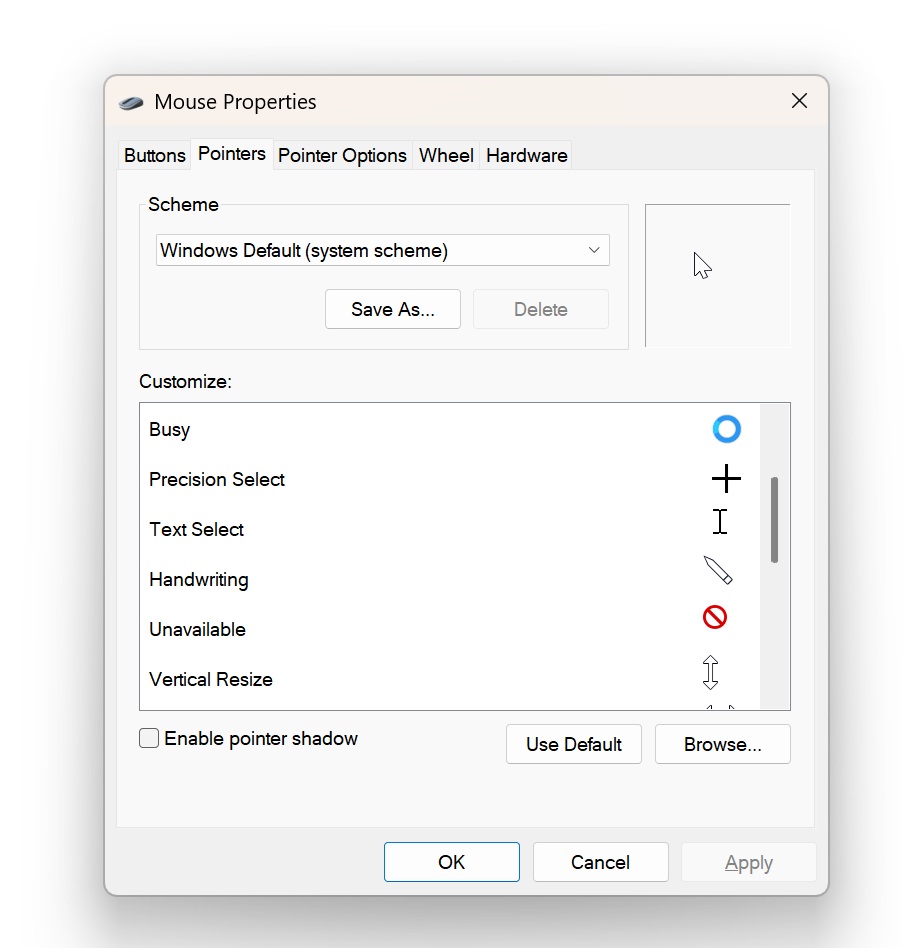Open the Scheme dropdown list
The image size is (903, 948).
tap(383, 250)
